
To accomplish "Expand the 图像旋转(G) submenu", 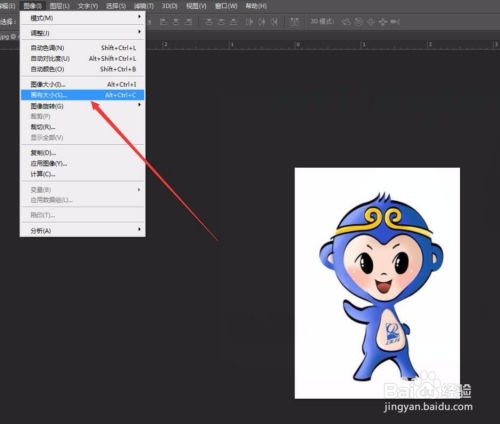I will (x=82, y=106).
